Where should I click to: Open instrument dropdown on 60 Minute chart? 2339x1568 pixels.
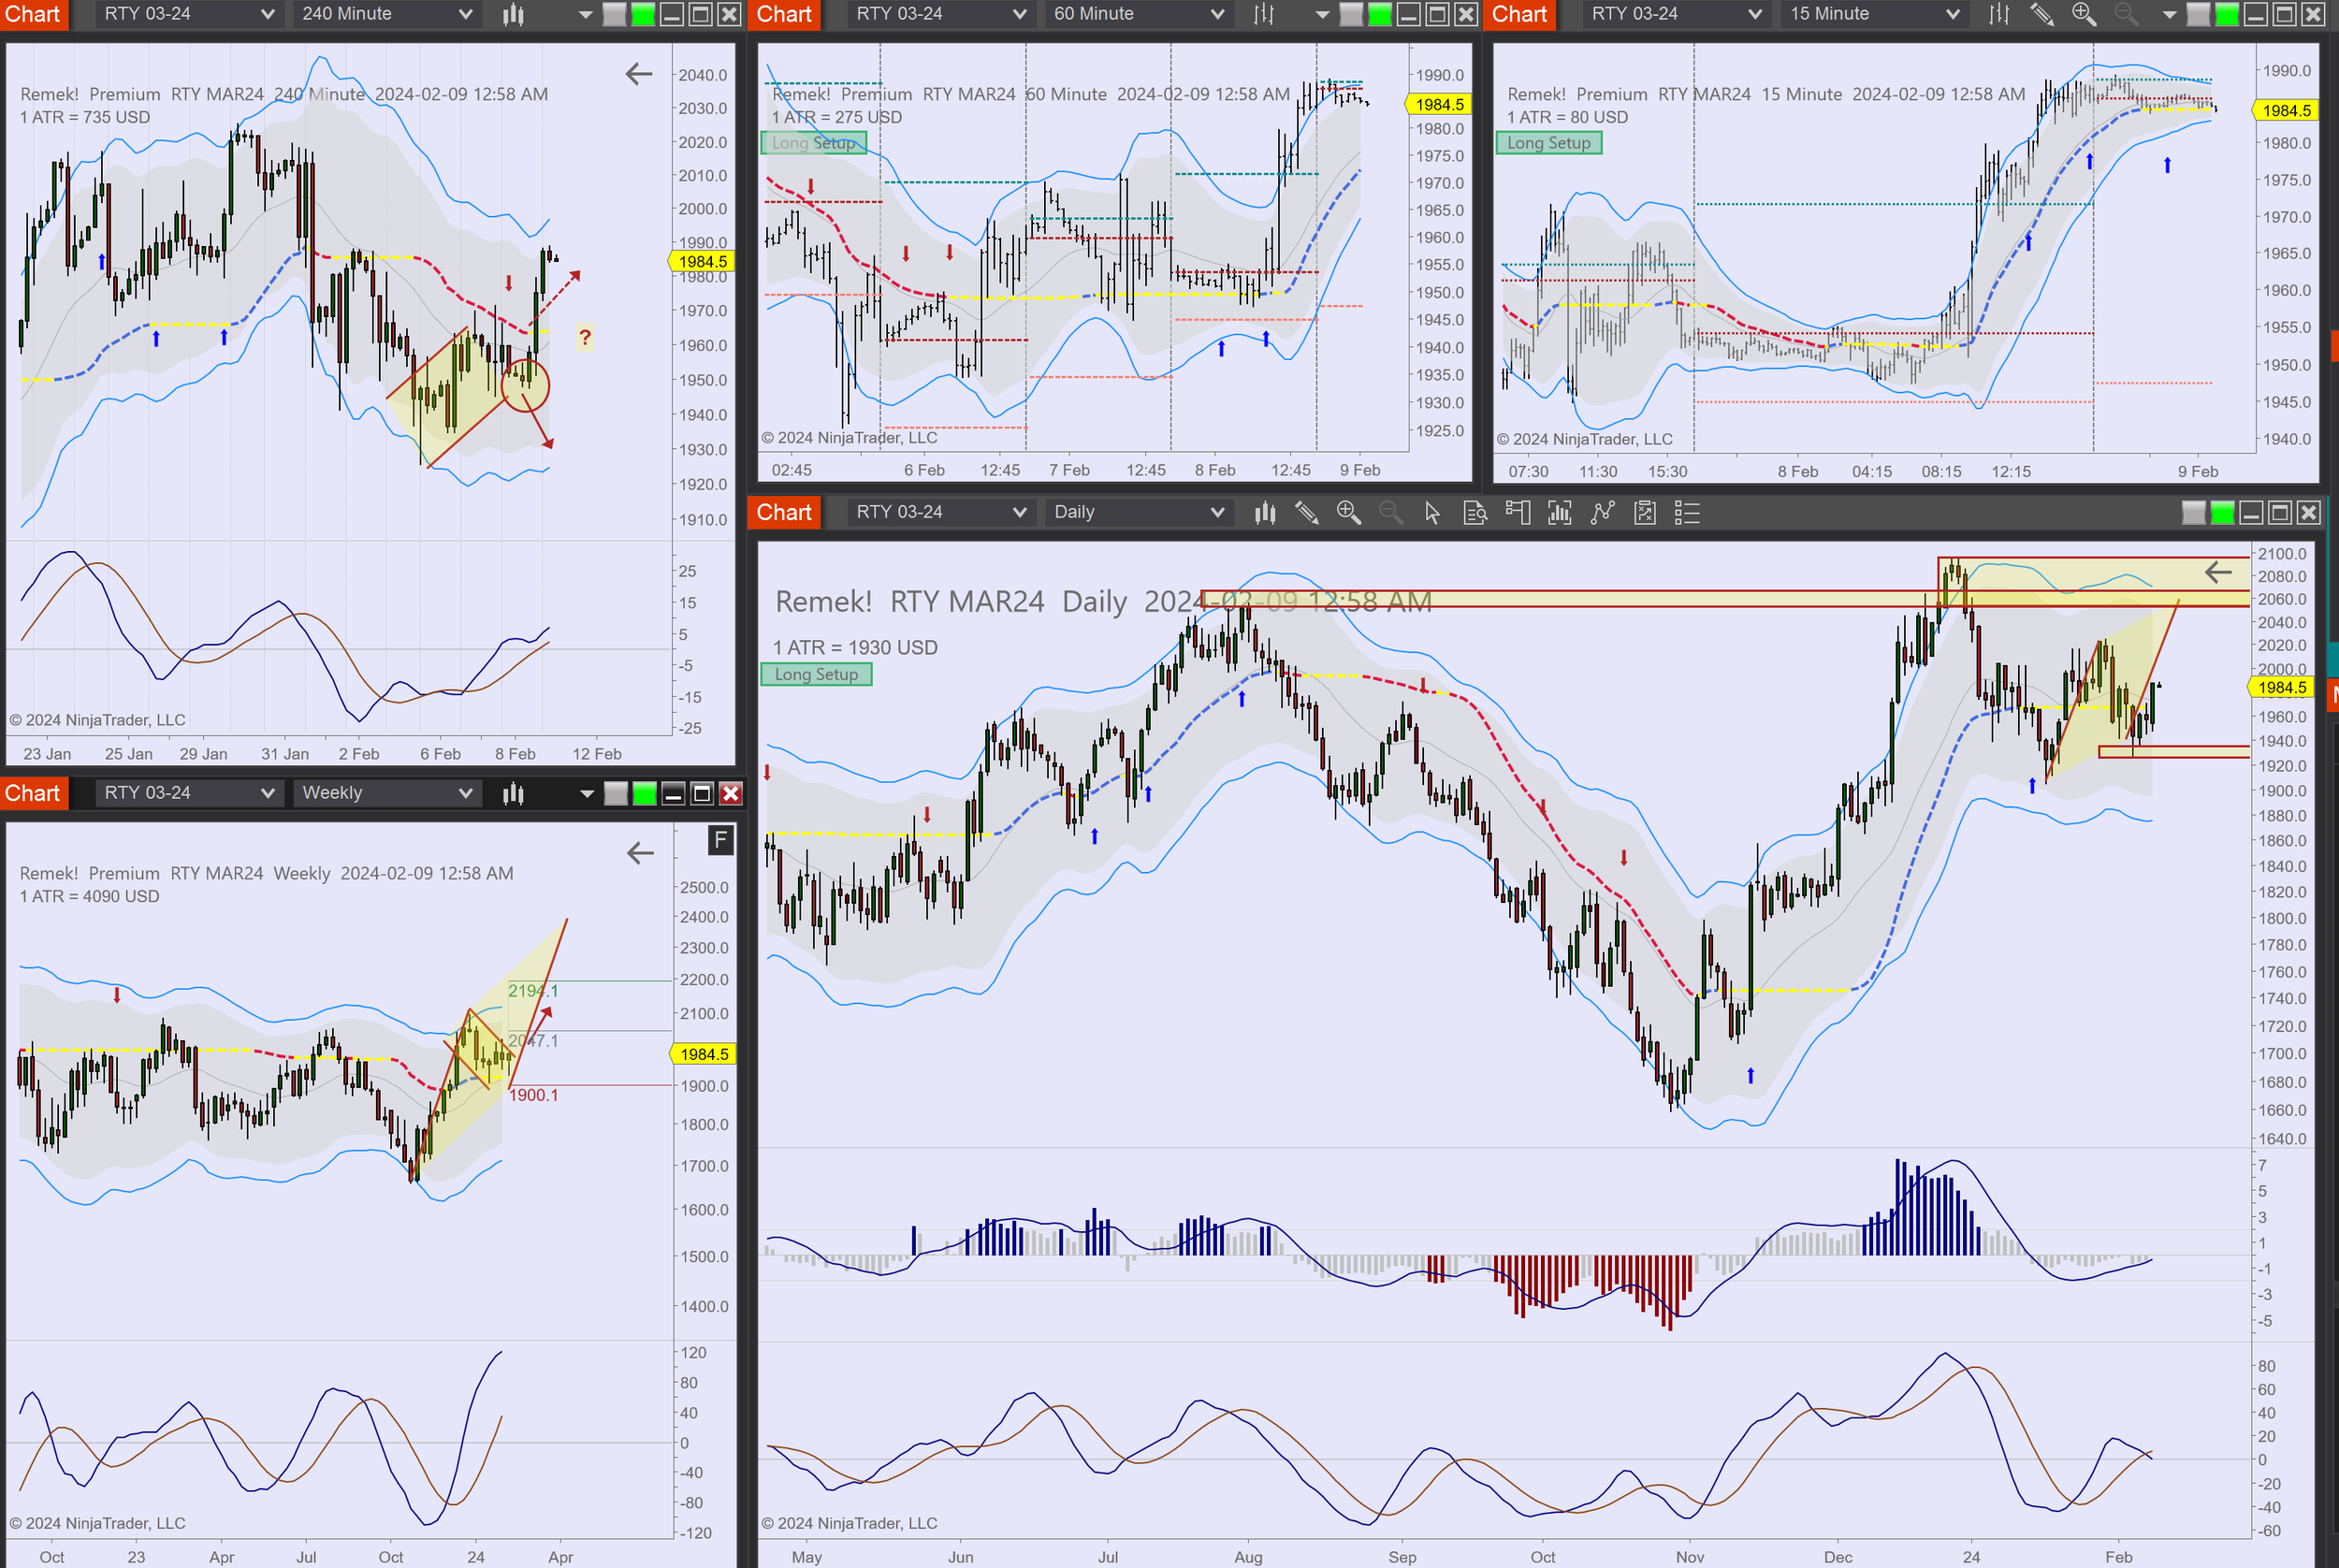[x=940, y=14]
